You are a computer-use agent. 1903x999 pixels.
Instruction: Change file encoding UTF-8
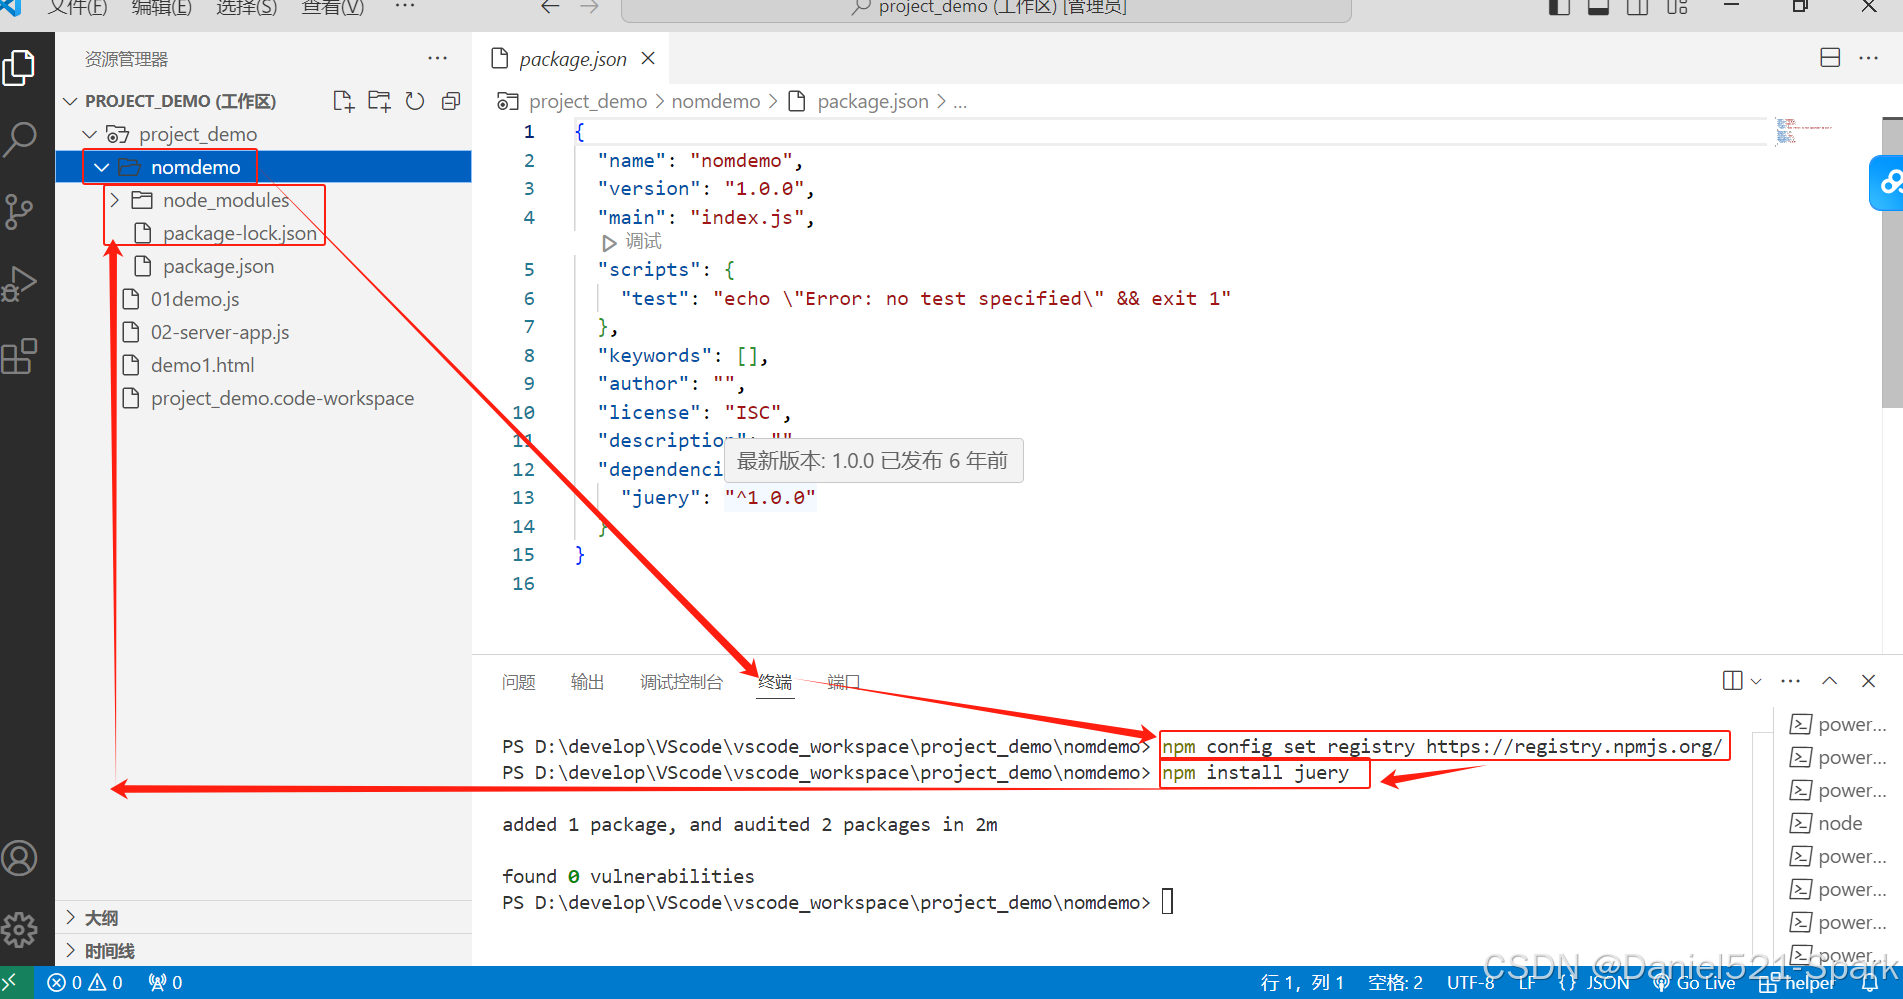1470,982
